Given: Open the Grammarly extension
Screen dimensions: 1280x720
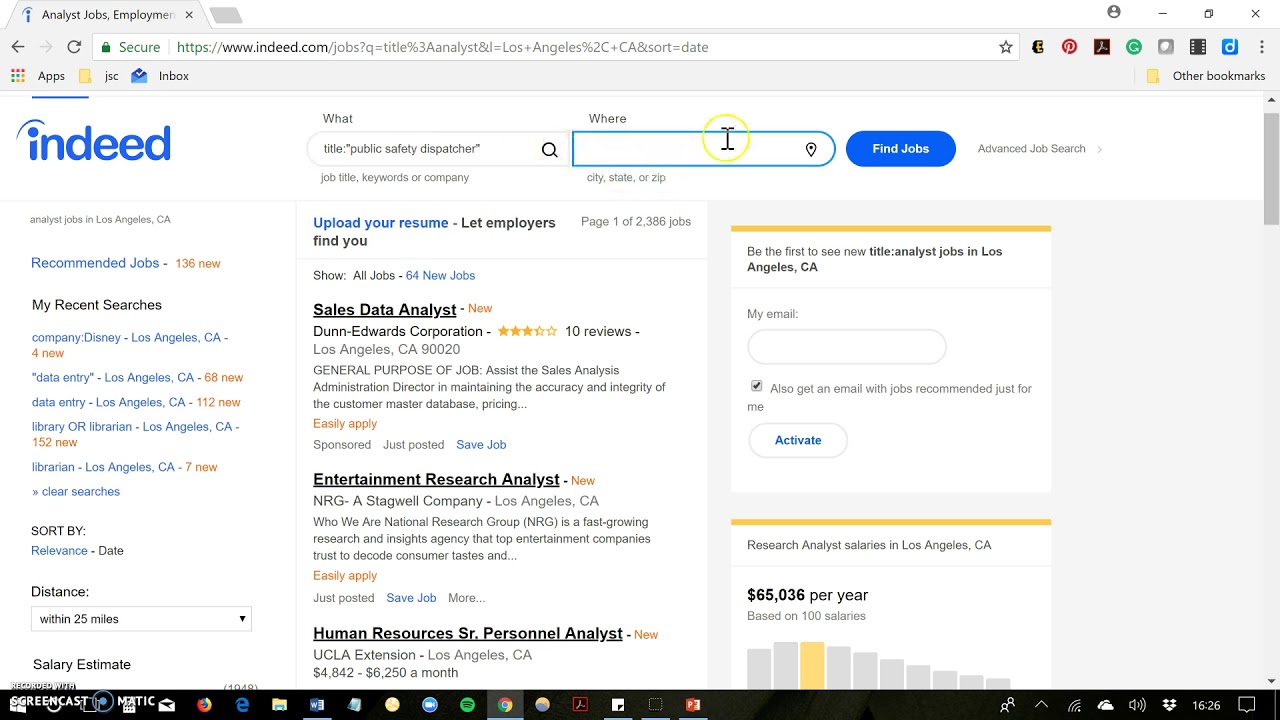Looking at the screenshot, I should pyautogui.click(x=1134, y=47).
